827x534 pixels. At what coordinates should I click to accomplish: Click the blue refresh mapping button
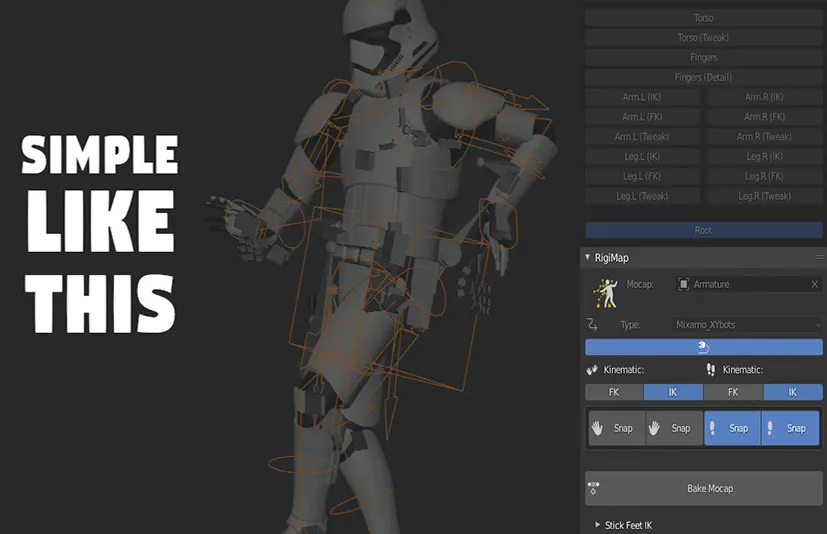(x=704, y=347)
